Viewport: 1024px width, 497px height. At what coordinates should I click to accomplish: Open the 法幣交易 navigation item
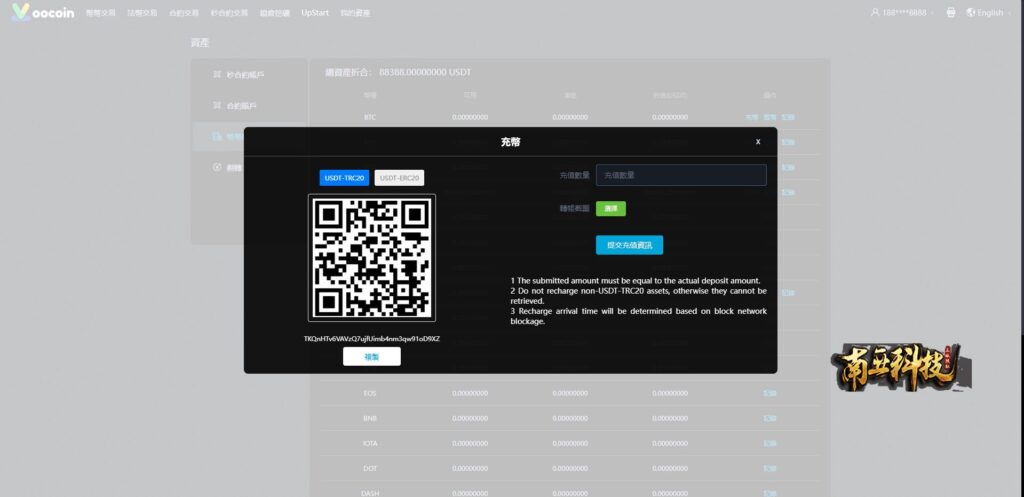(x=142, y=13)
